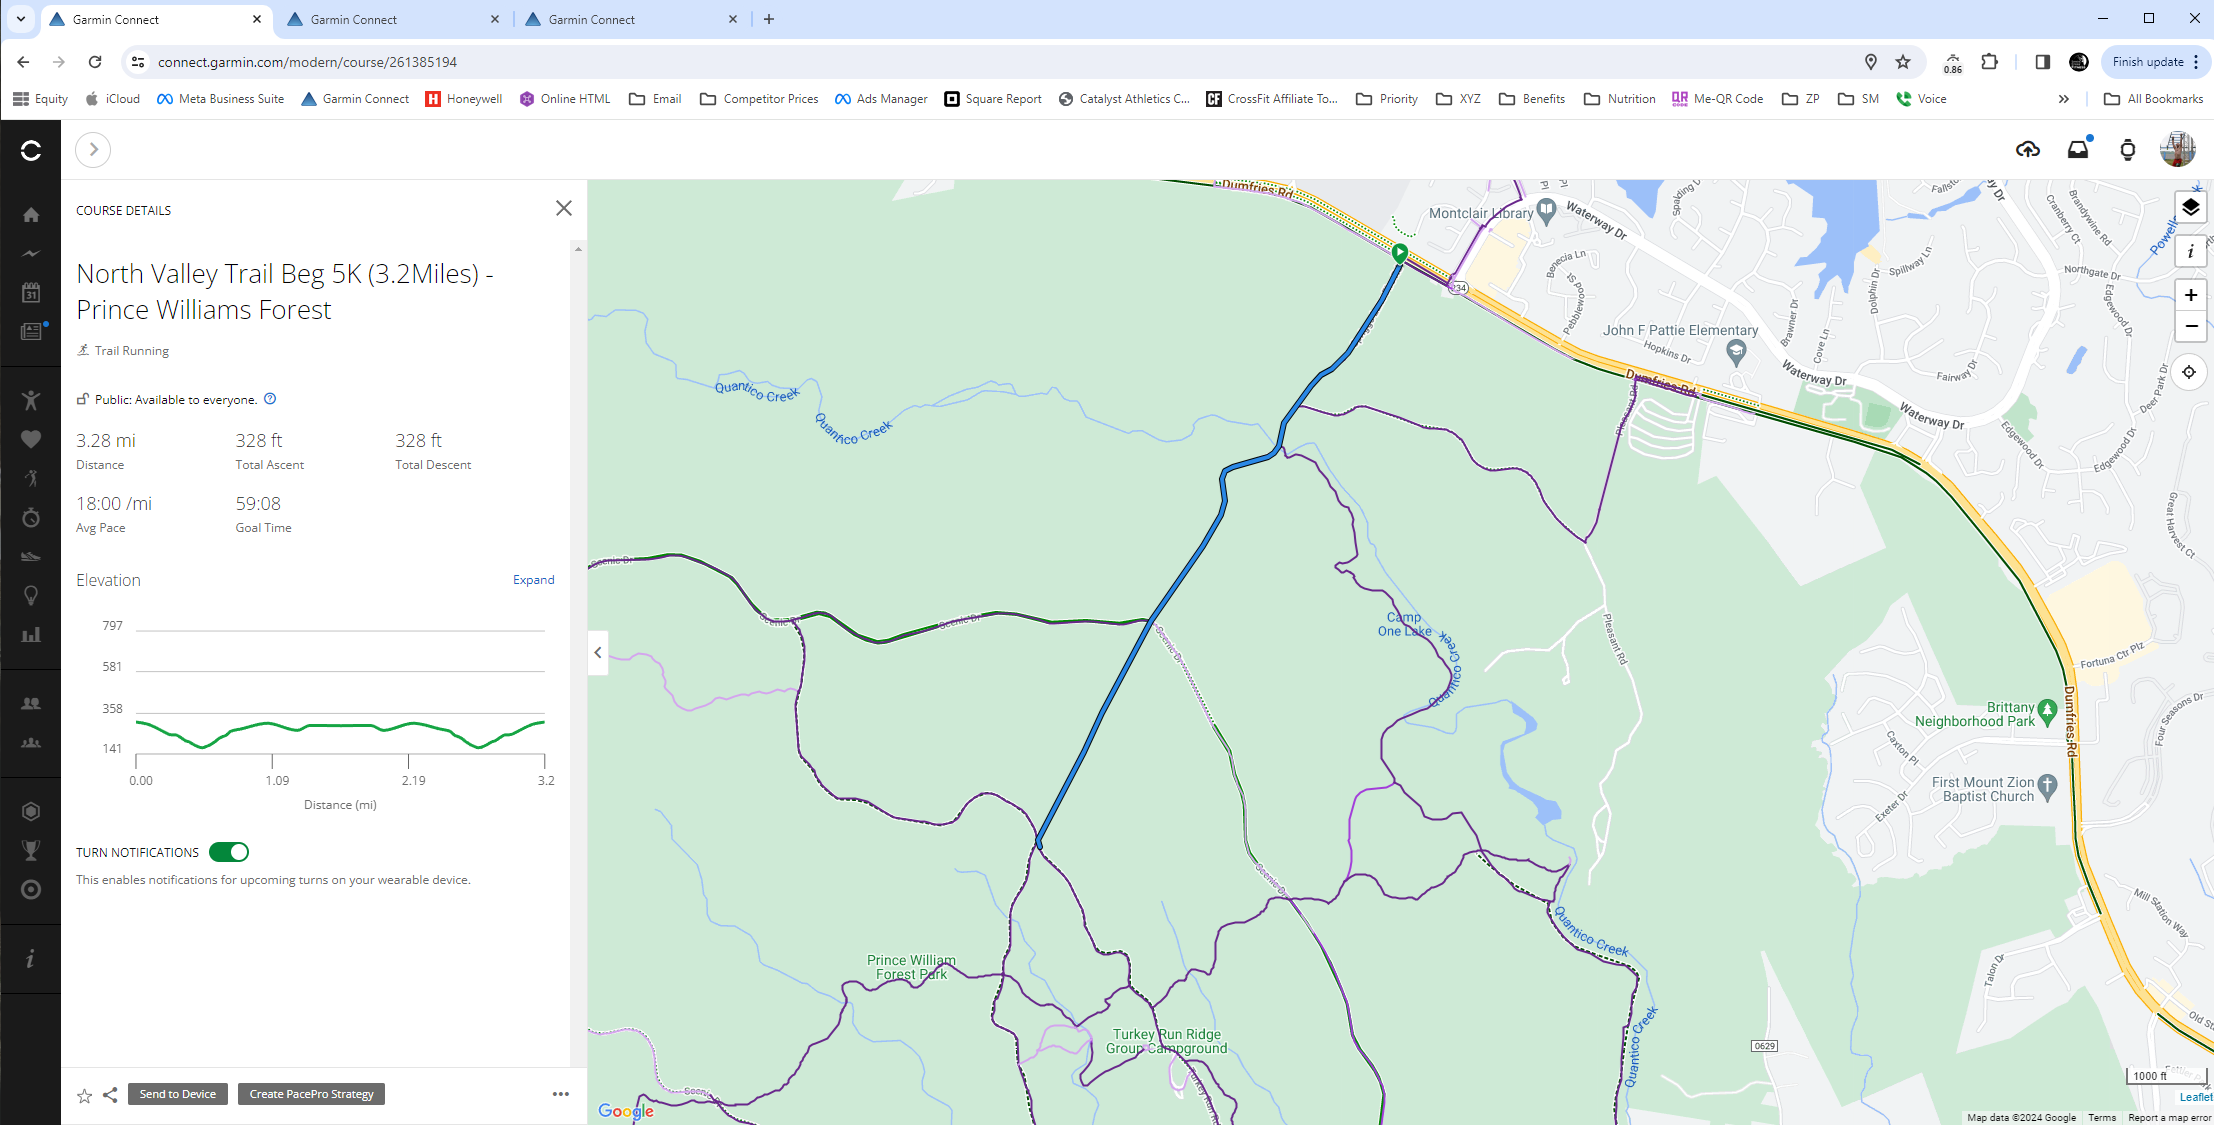The height and width of the screenshot is (1125, 2214).
Task: Open Chrome side panel icon
Action: point(2043,62)
